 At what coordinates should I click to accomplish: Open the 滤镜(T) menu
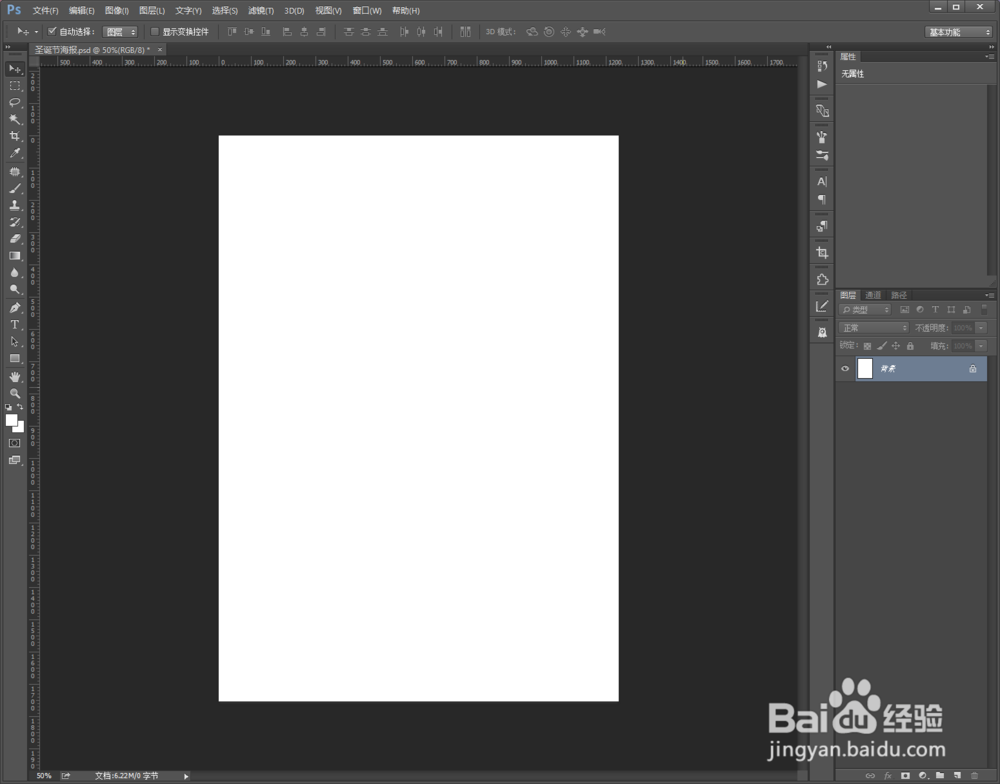pyautogui.click(x=261, y=11)
